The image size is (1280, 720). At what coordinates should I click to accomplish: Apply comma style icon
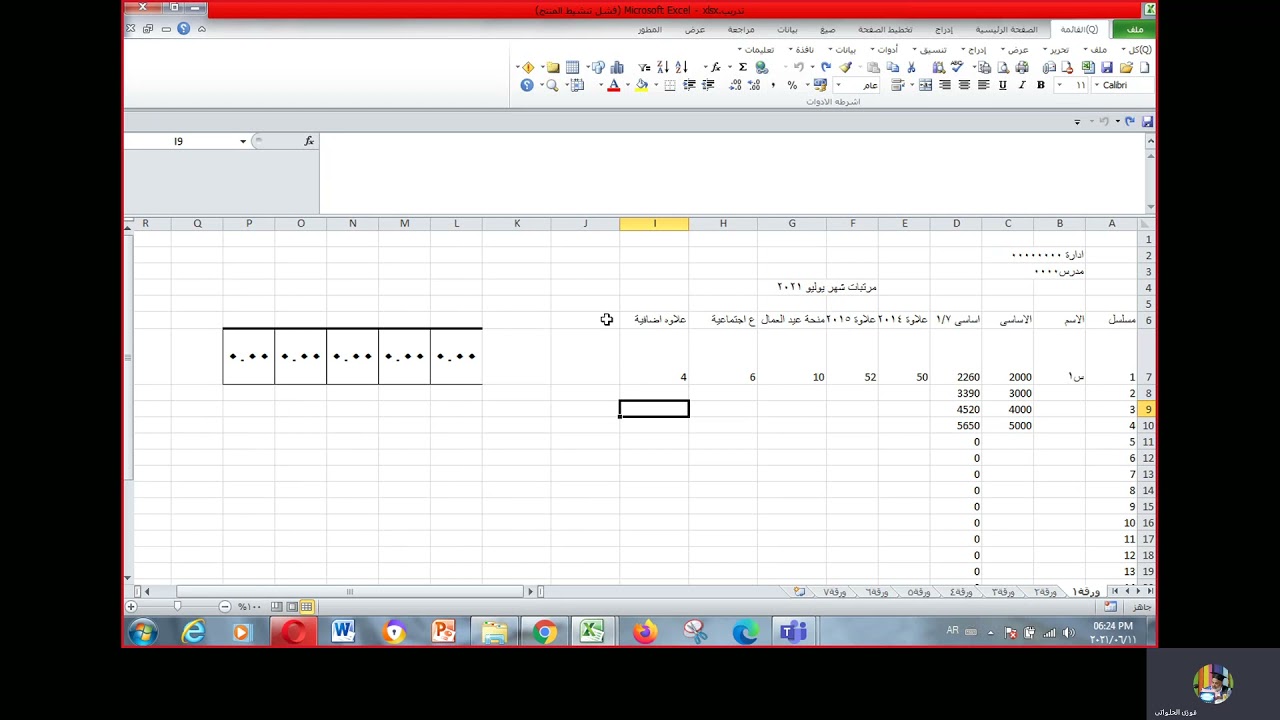(773, 85)
